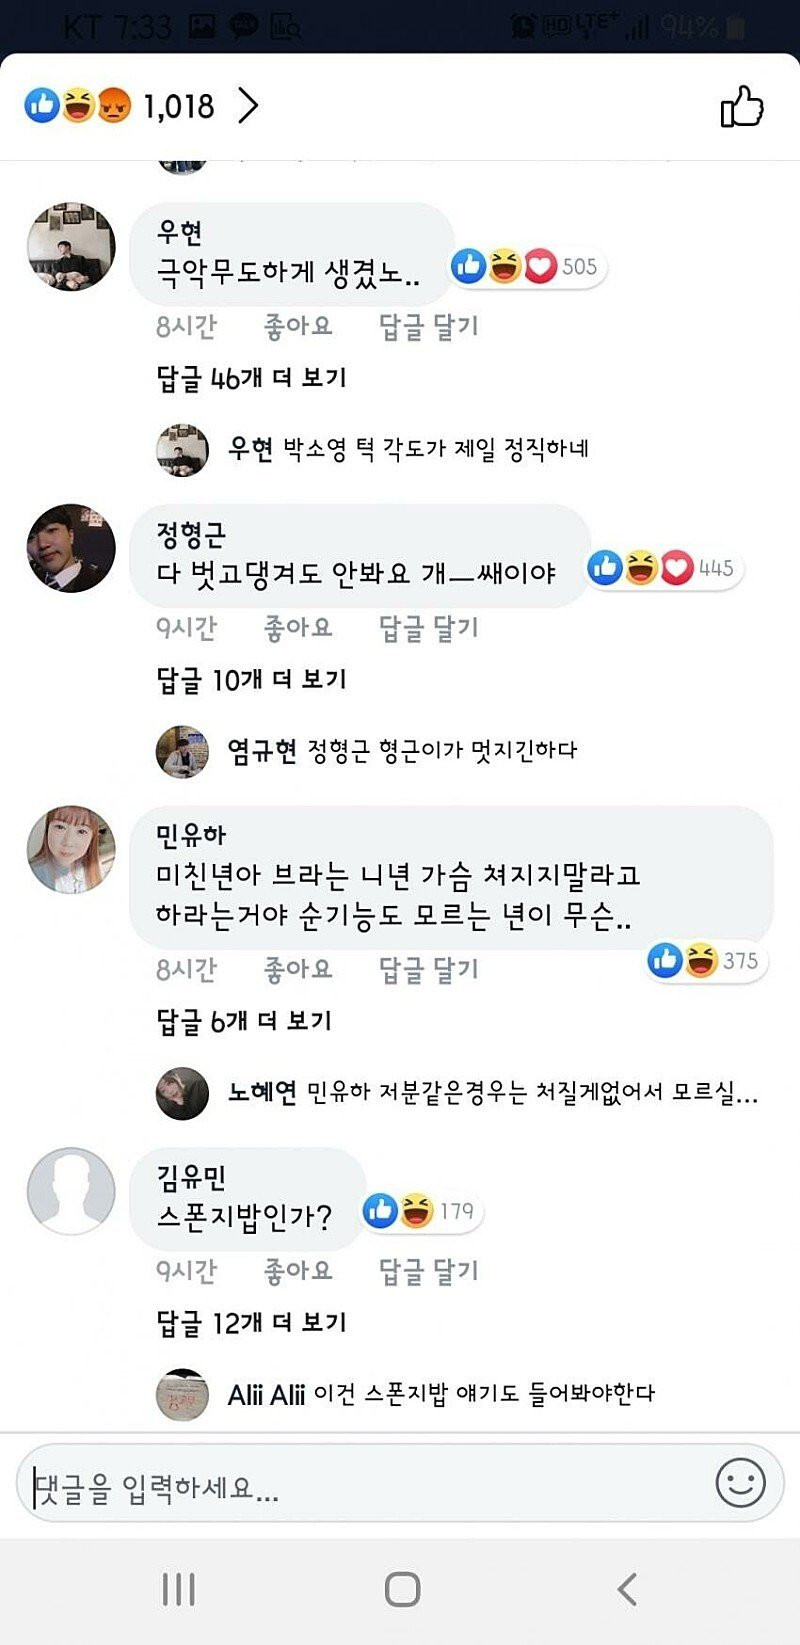Tap the thumbs-up like icon at top right

click(x=742, y=106)
